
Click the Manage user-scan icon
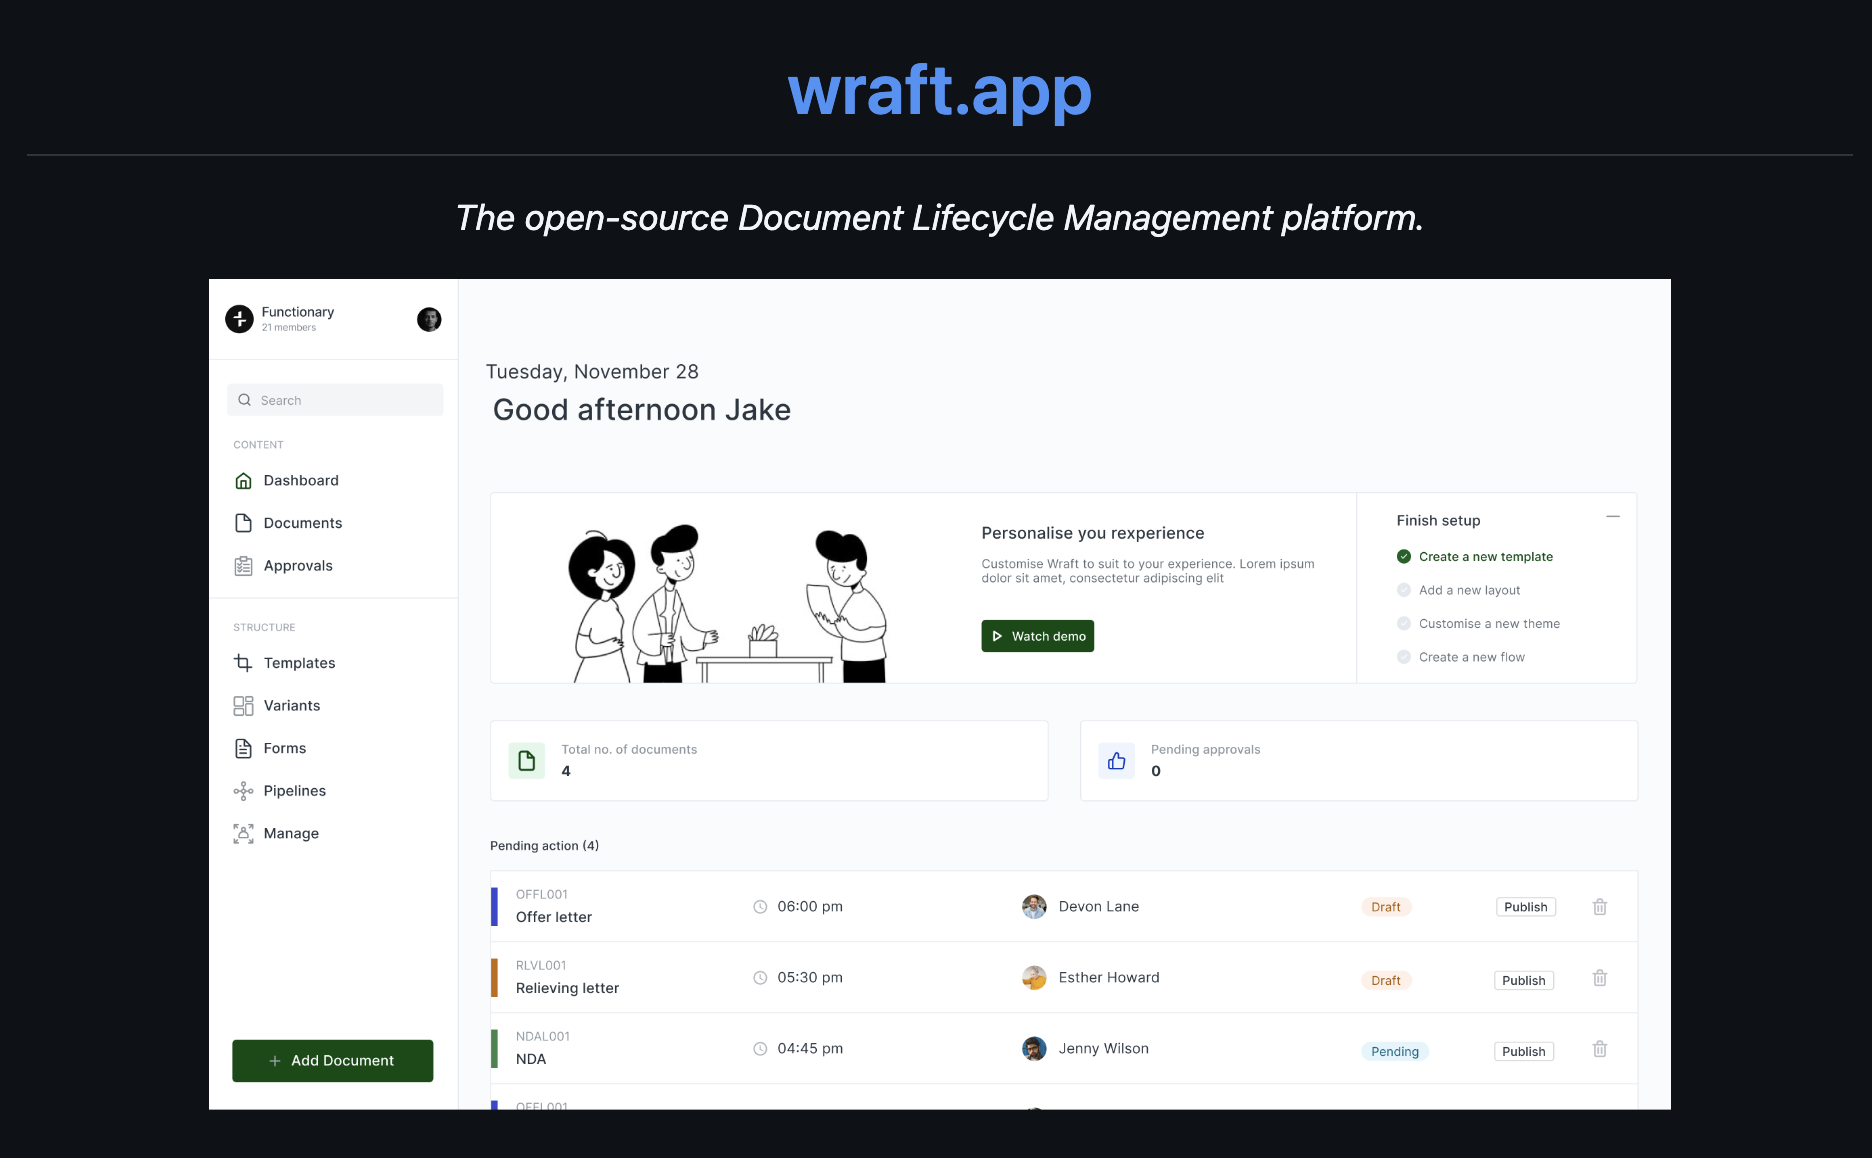243,834
